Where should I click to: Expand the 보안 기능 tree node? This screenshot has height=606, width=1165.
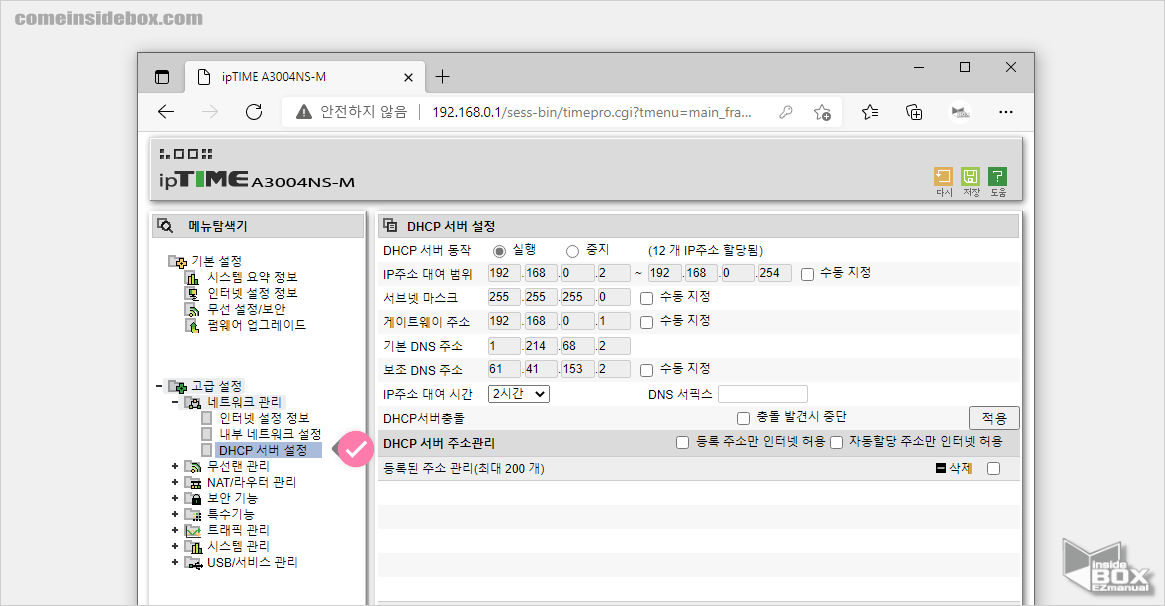click(175, 498)
